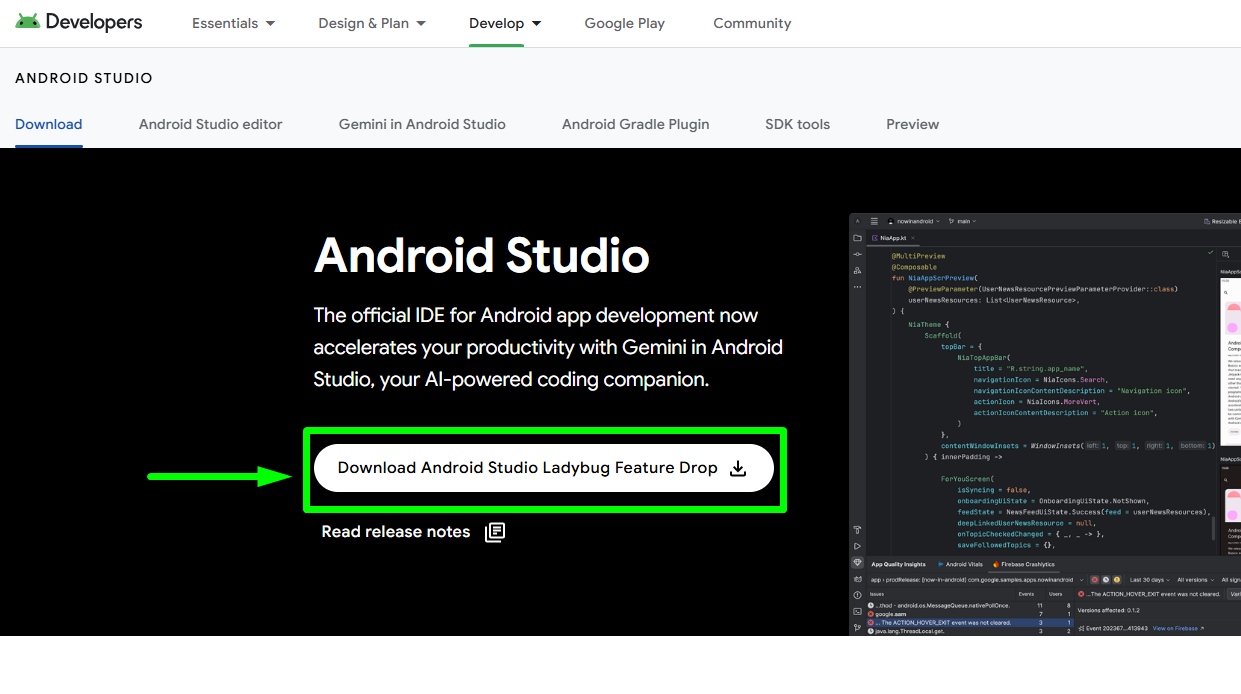Click the ANDROID STUDIO section heading

84,78
